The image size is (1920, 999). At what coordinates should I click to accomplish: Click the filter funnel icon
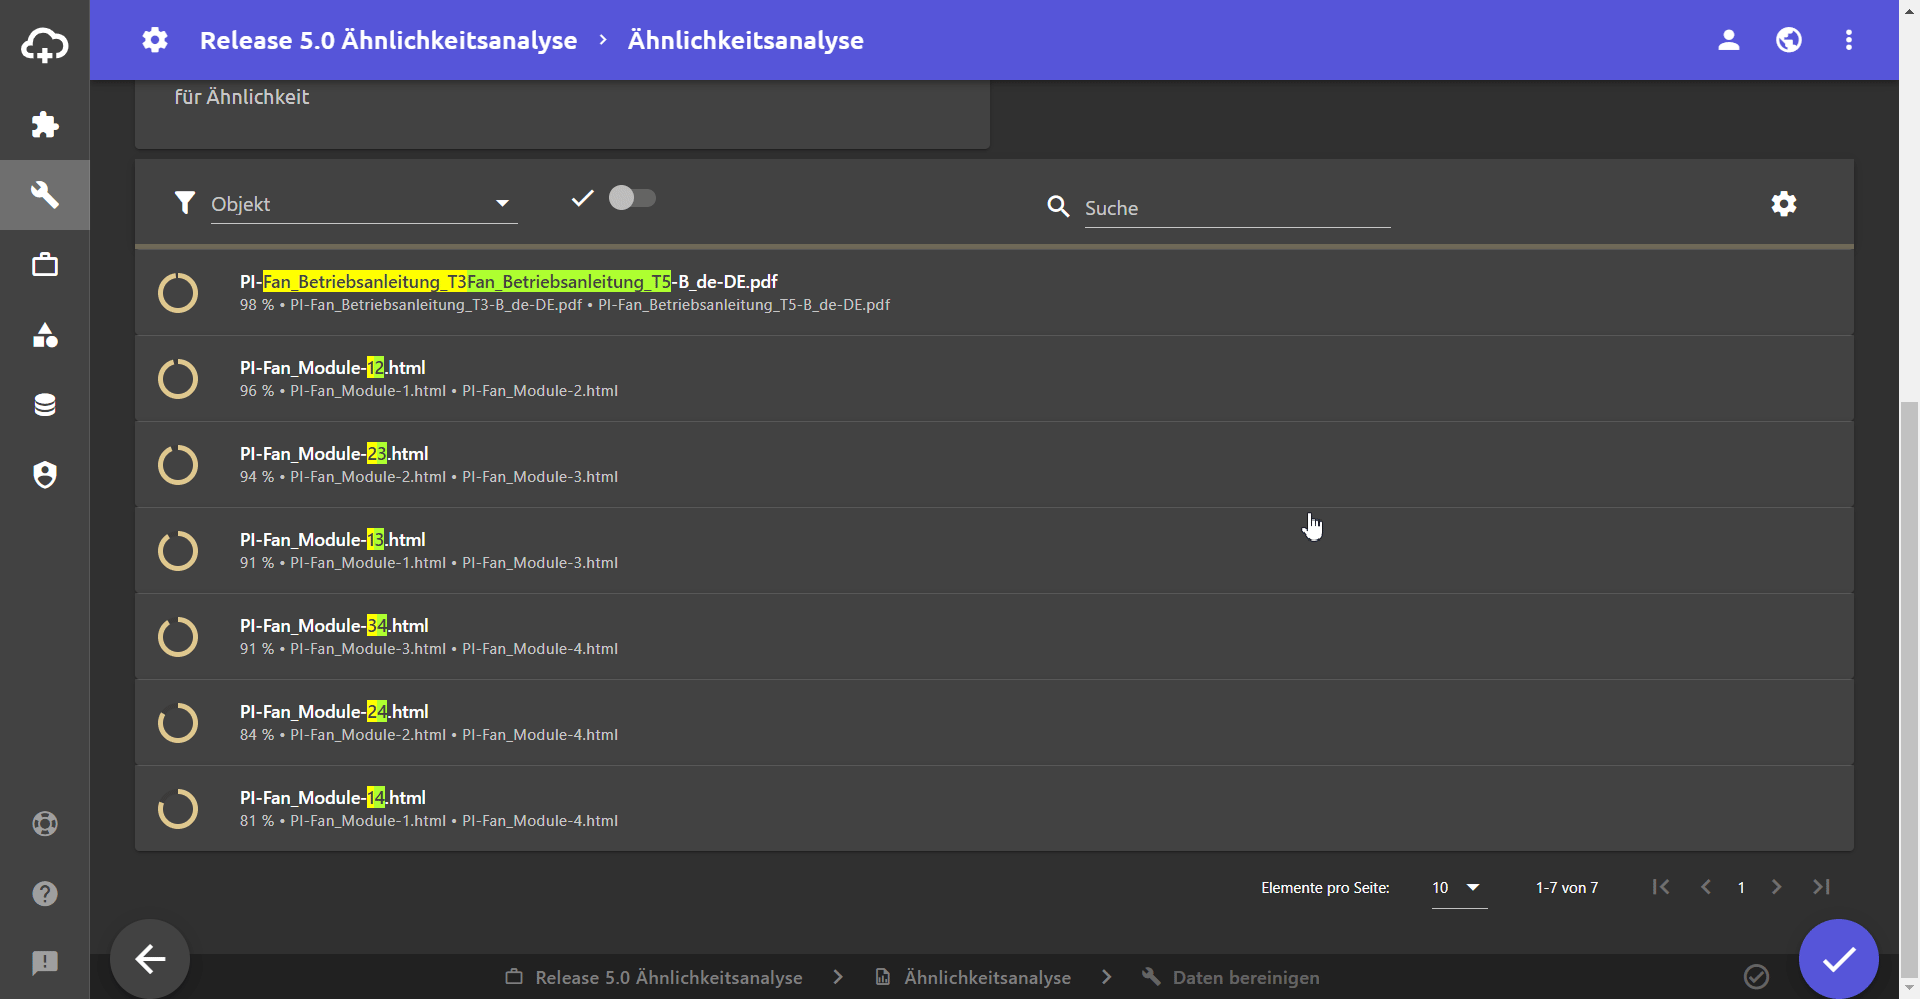pos(185,203)
